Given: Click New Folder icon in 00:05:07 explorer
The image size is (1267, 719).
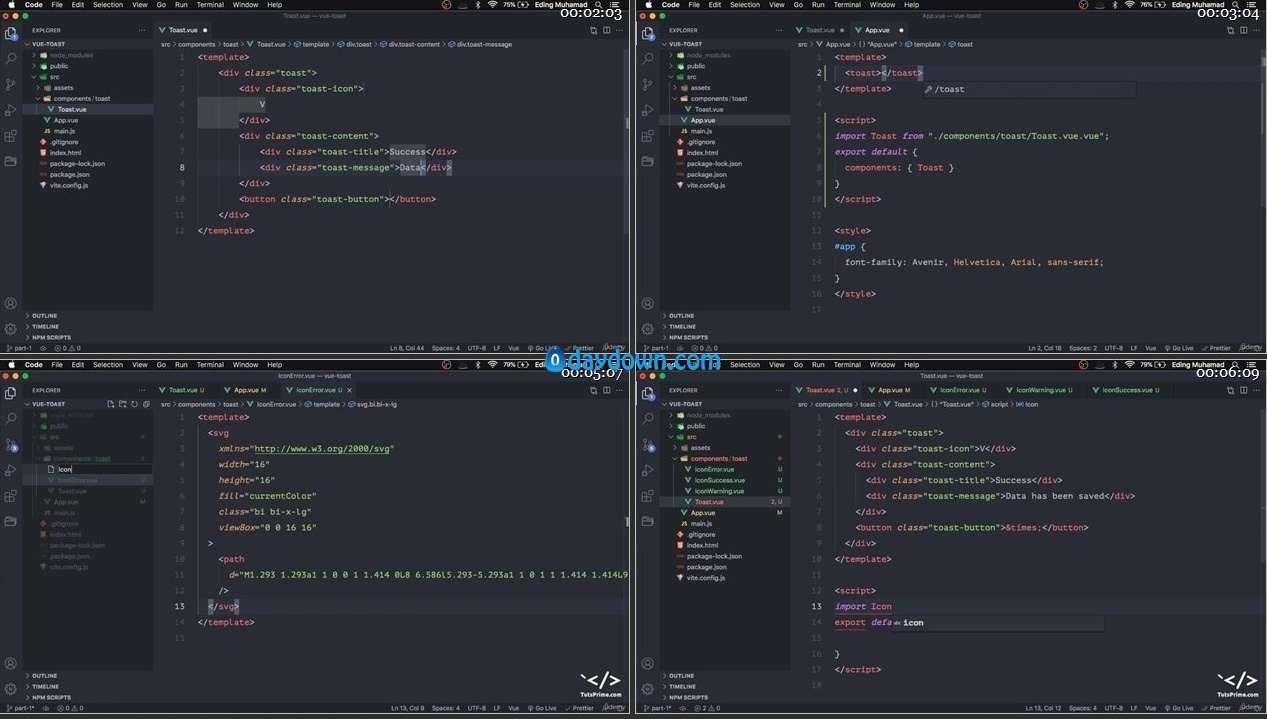Looking at the screenshot, I should [122, 404].
